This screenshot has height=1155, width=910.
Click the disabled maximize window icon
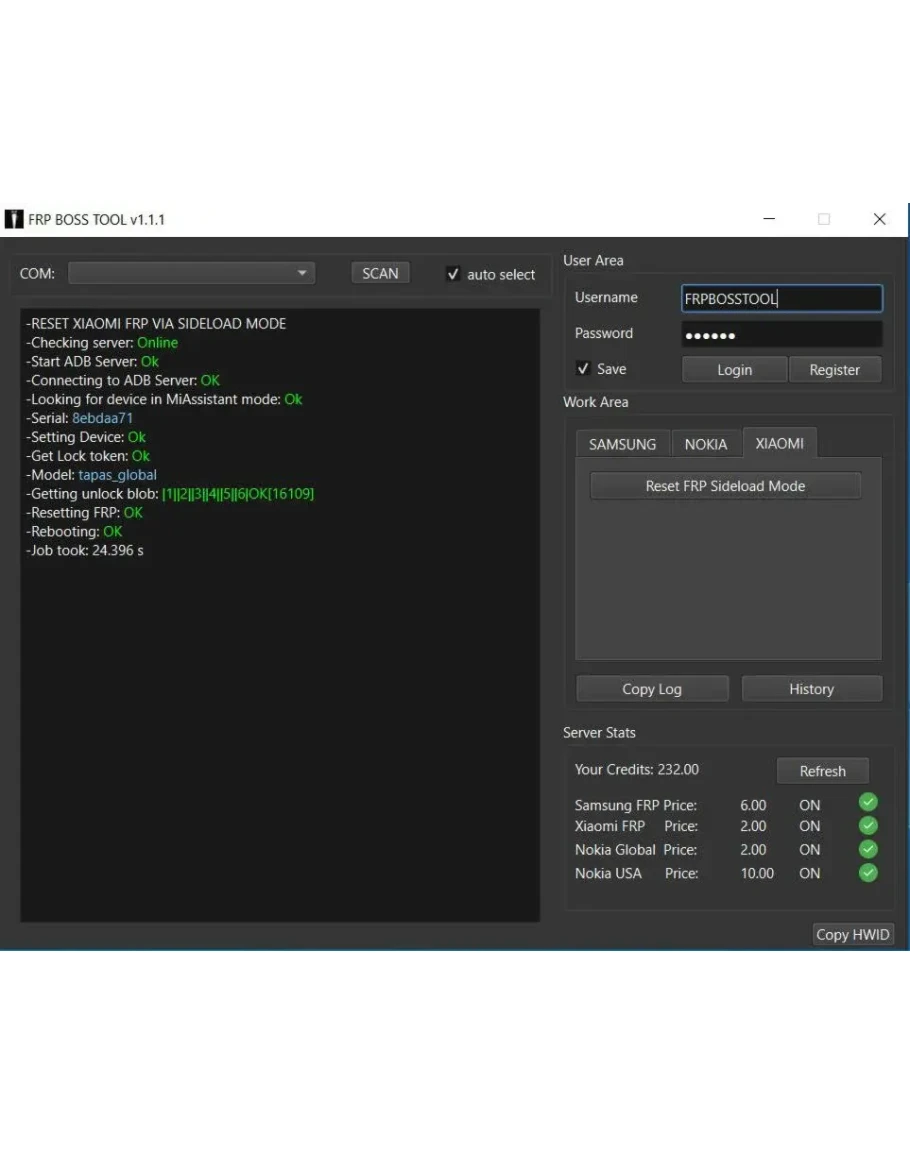(824, 219)
